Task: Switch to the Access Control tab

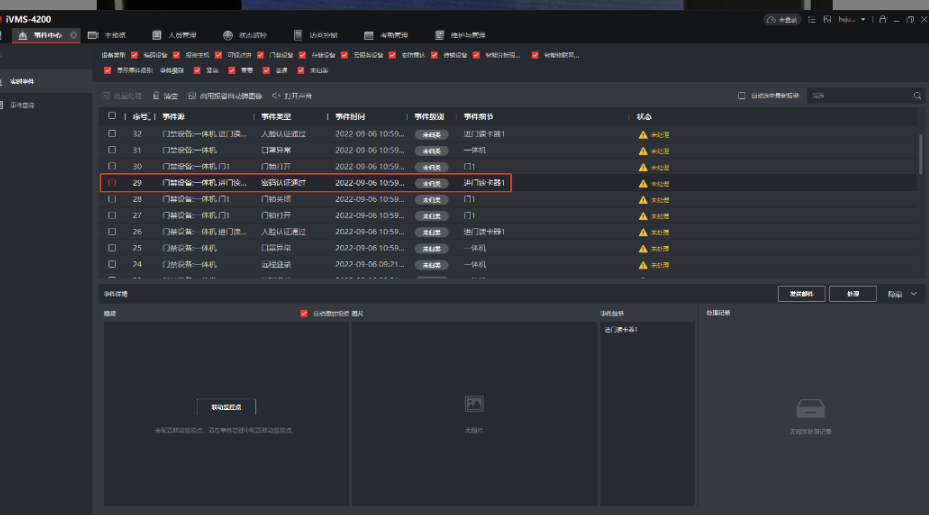Action: click(312, 35)
